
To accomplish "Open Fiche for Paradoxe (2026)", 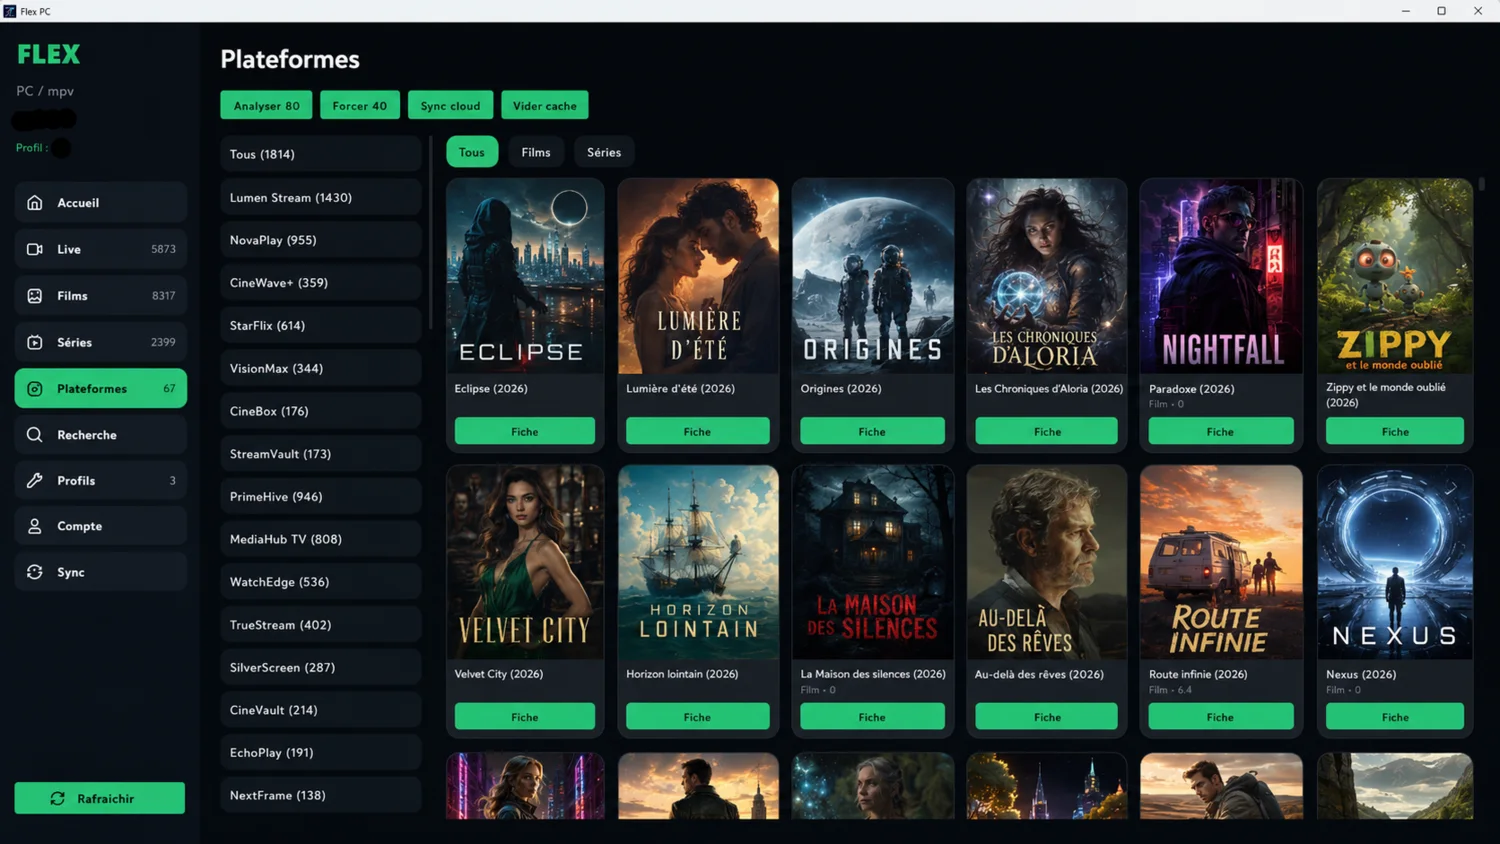I will click(1221, 431).
